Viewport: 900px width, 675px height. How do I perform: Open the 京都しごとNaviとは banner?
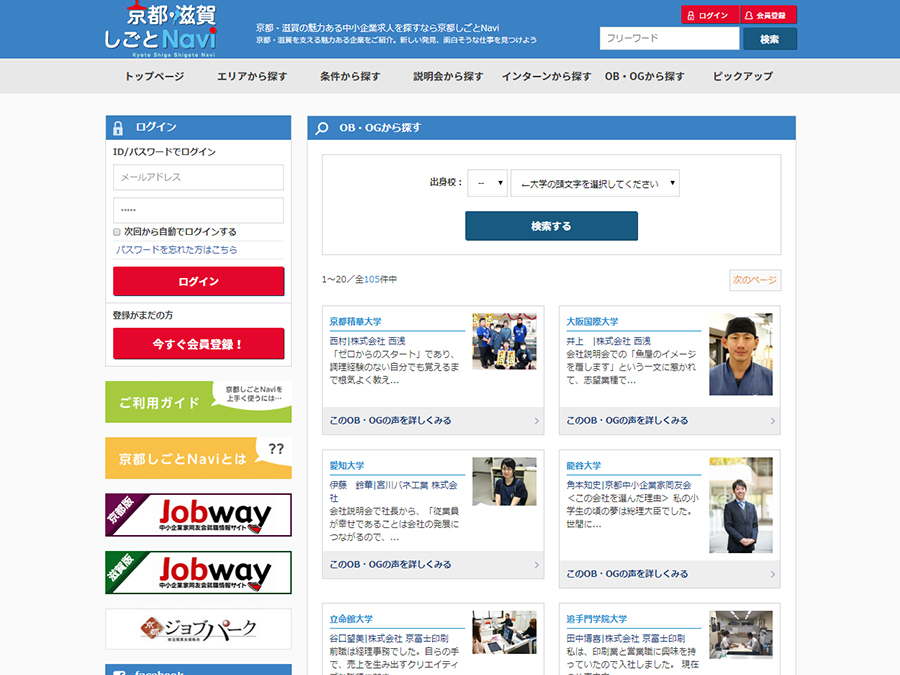198,458
